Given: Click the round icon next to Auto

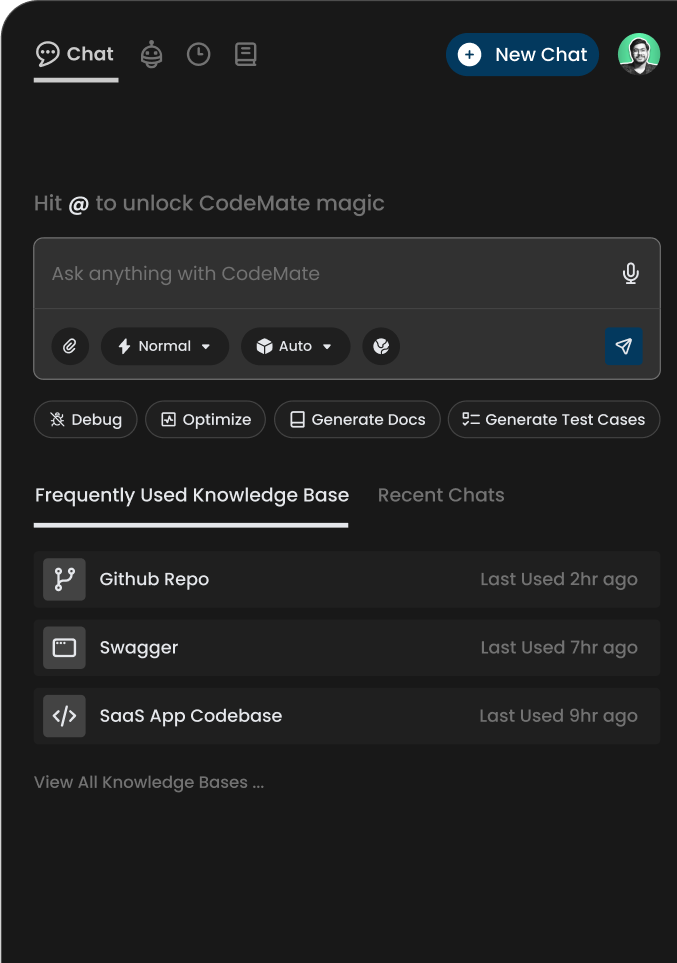Looking at the screenshot, I should point(380,346).
